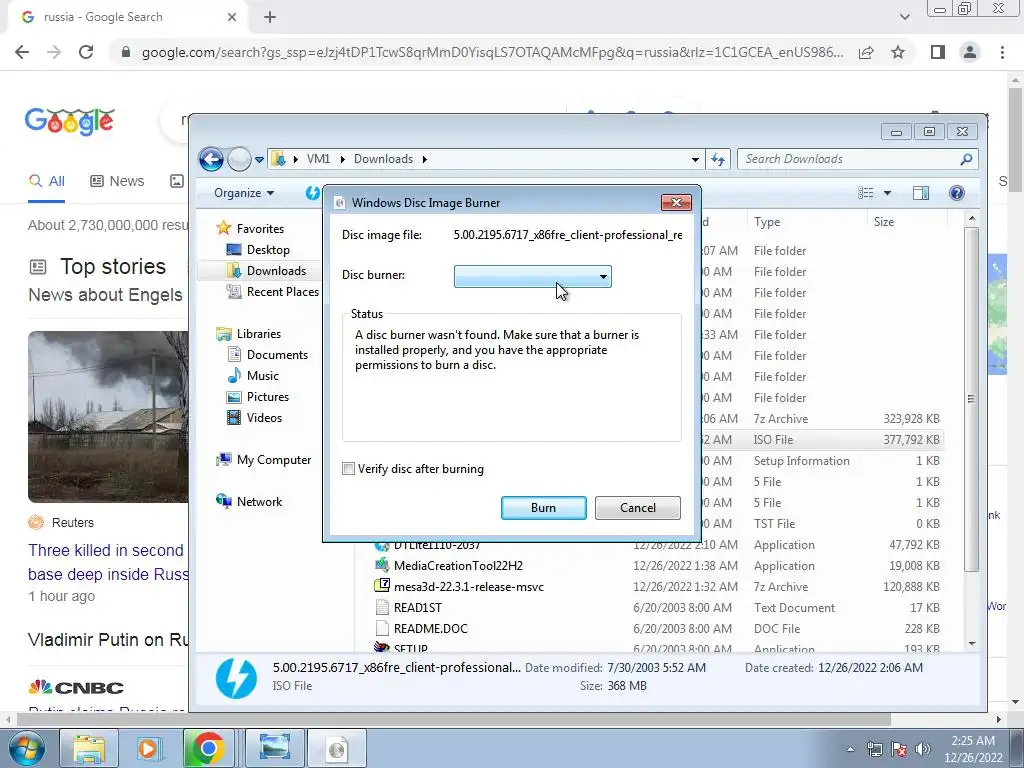The height and width of the screenshot is (768, 1024).
Task: Select the mesa3d-22.3.1-release-msvc archive
Action: [x=468, y=586]
